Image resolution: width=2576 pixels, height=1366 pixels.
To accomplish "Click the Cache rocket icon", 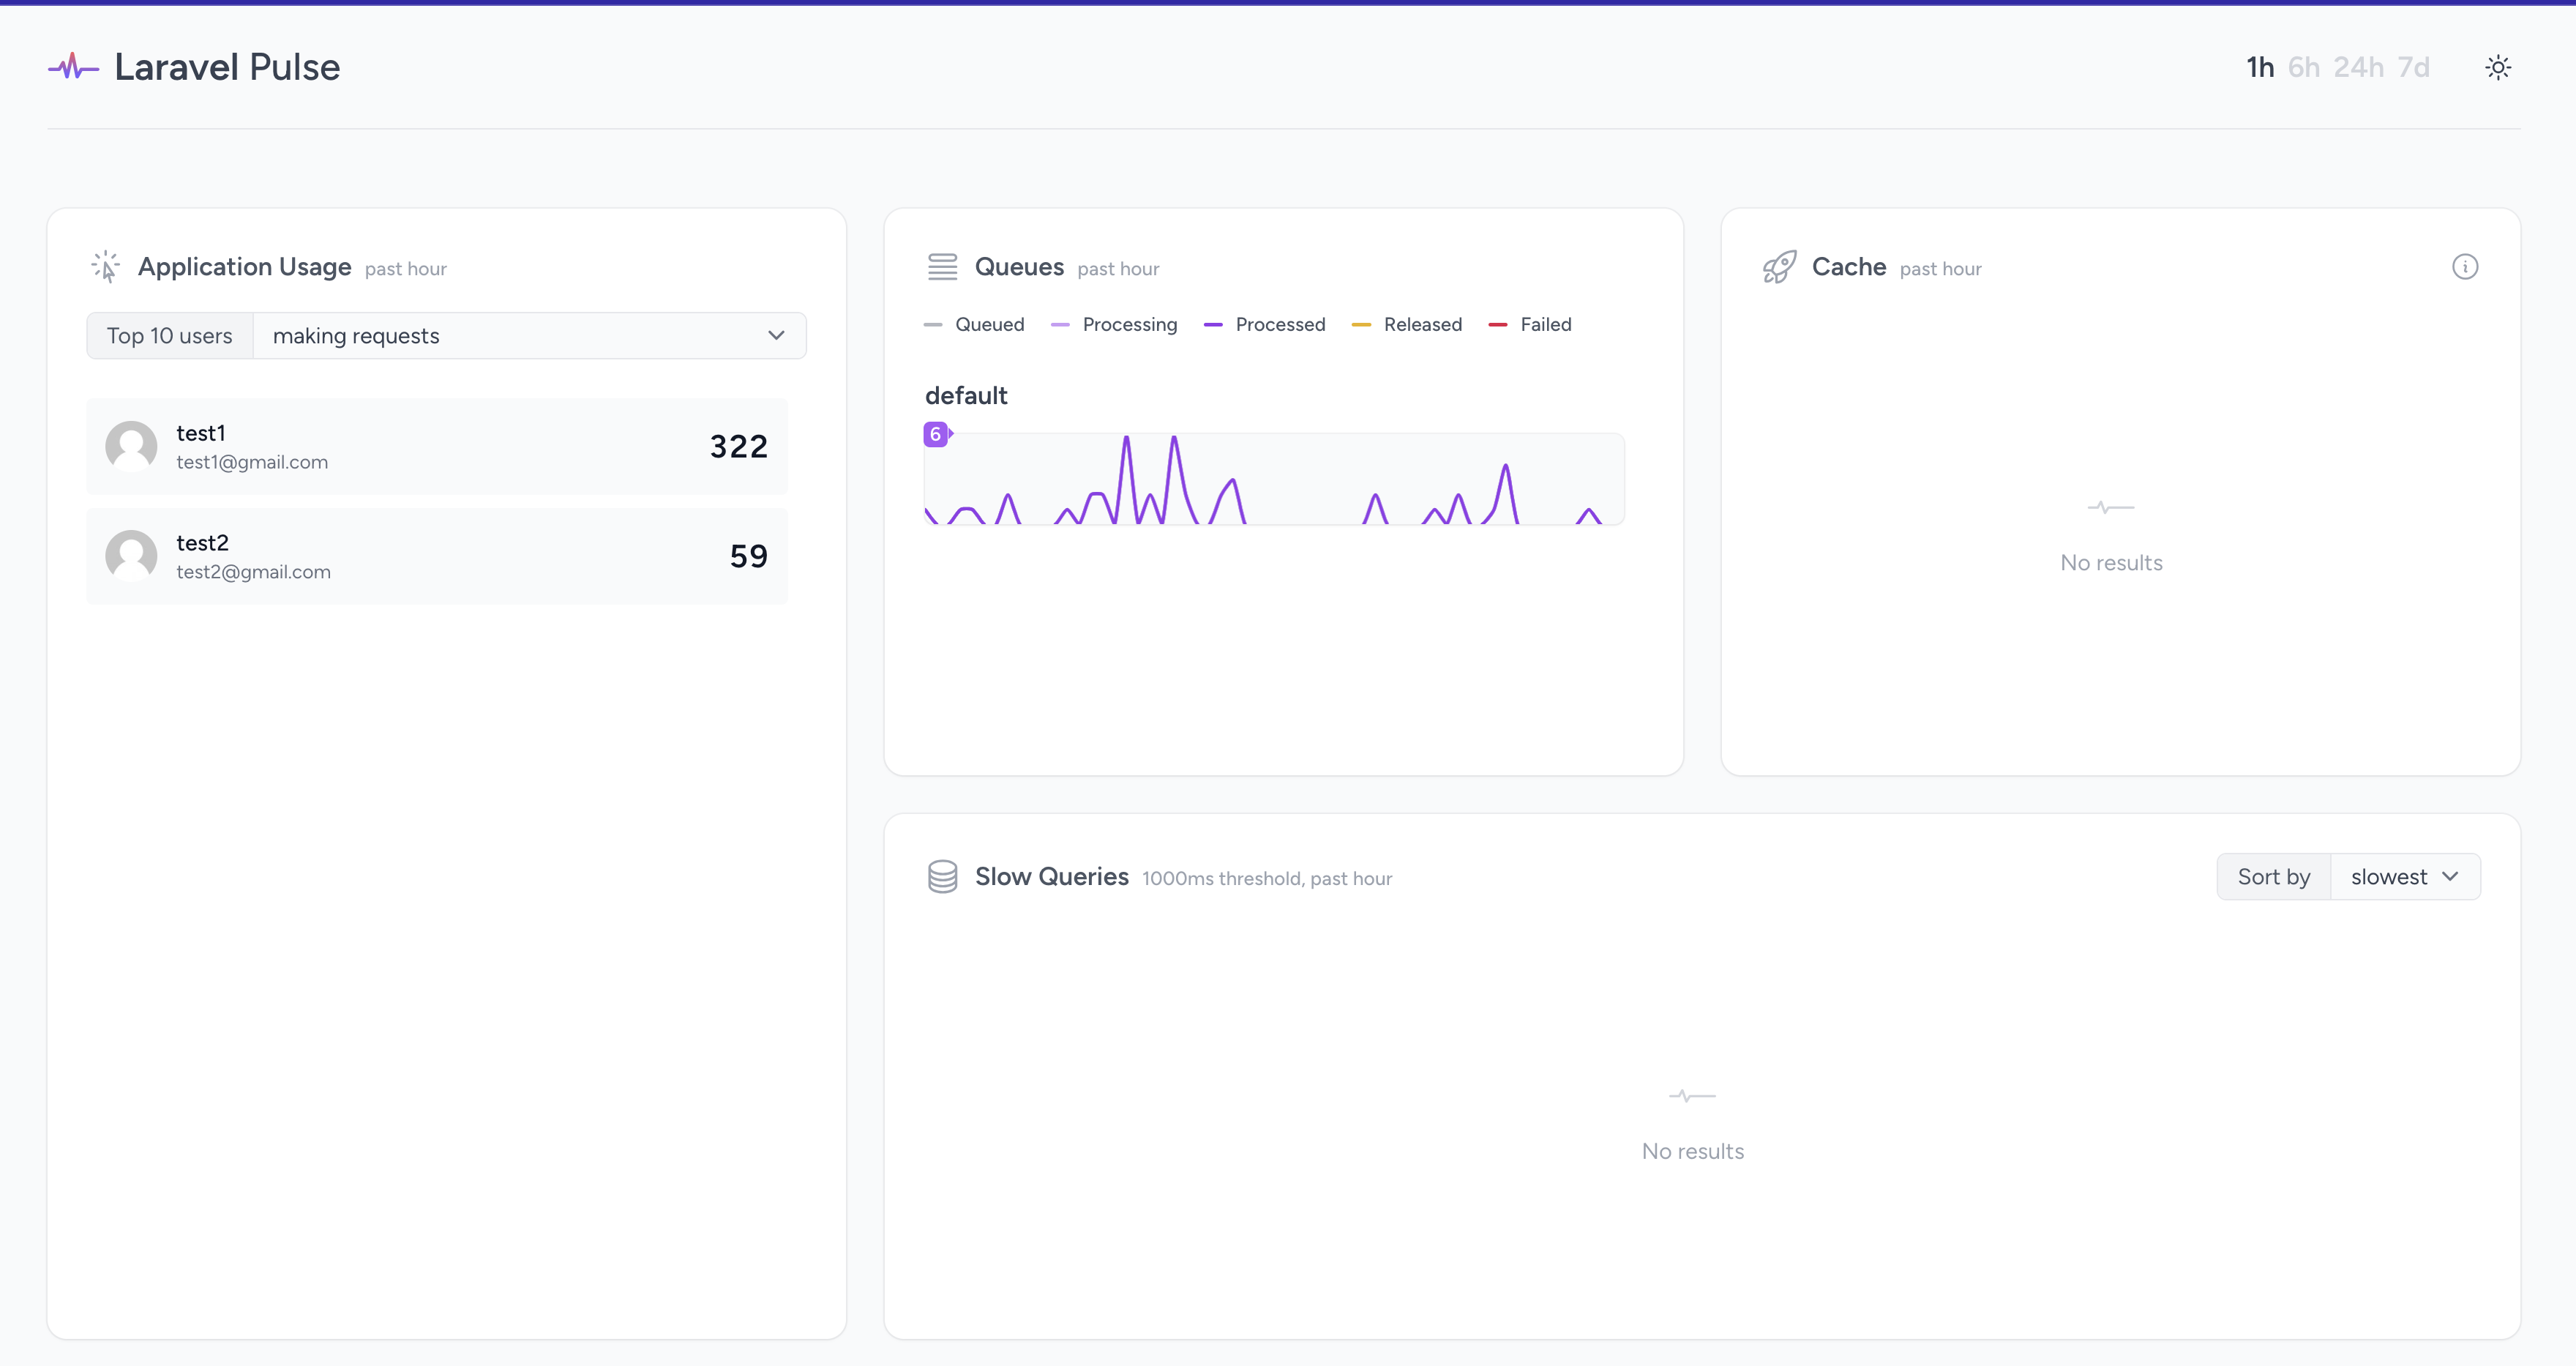I will click(x=1779, y=267).
